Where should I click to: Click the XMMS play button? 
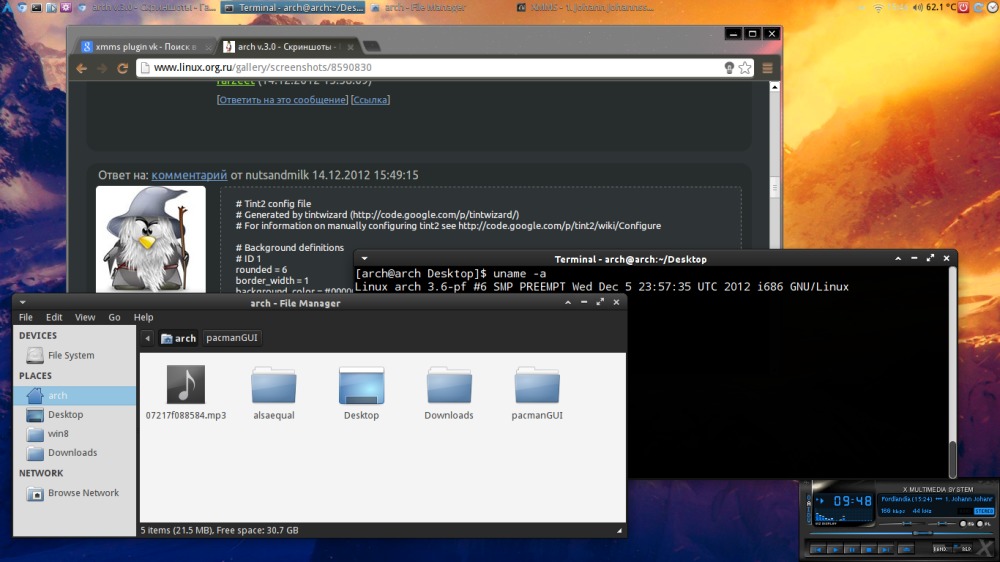[x=835, y=549]
